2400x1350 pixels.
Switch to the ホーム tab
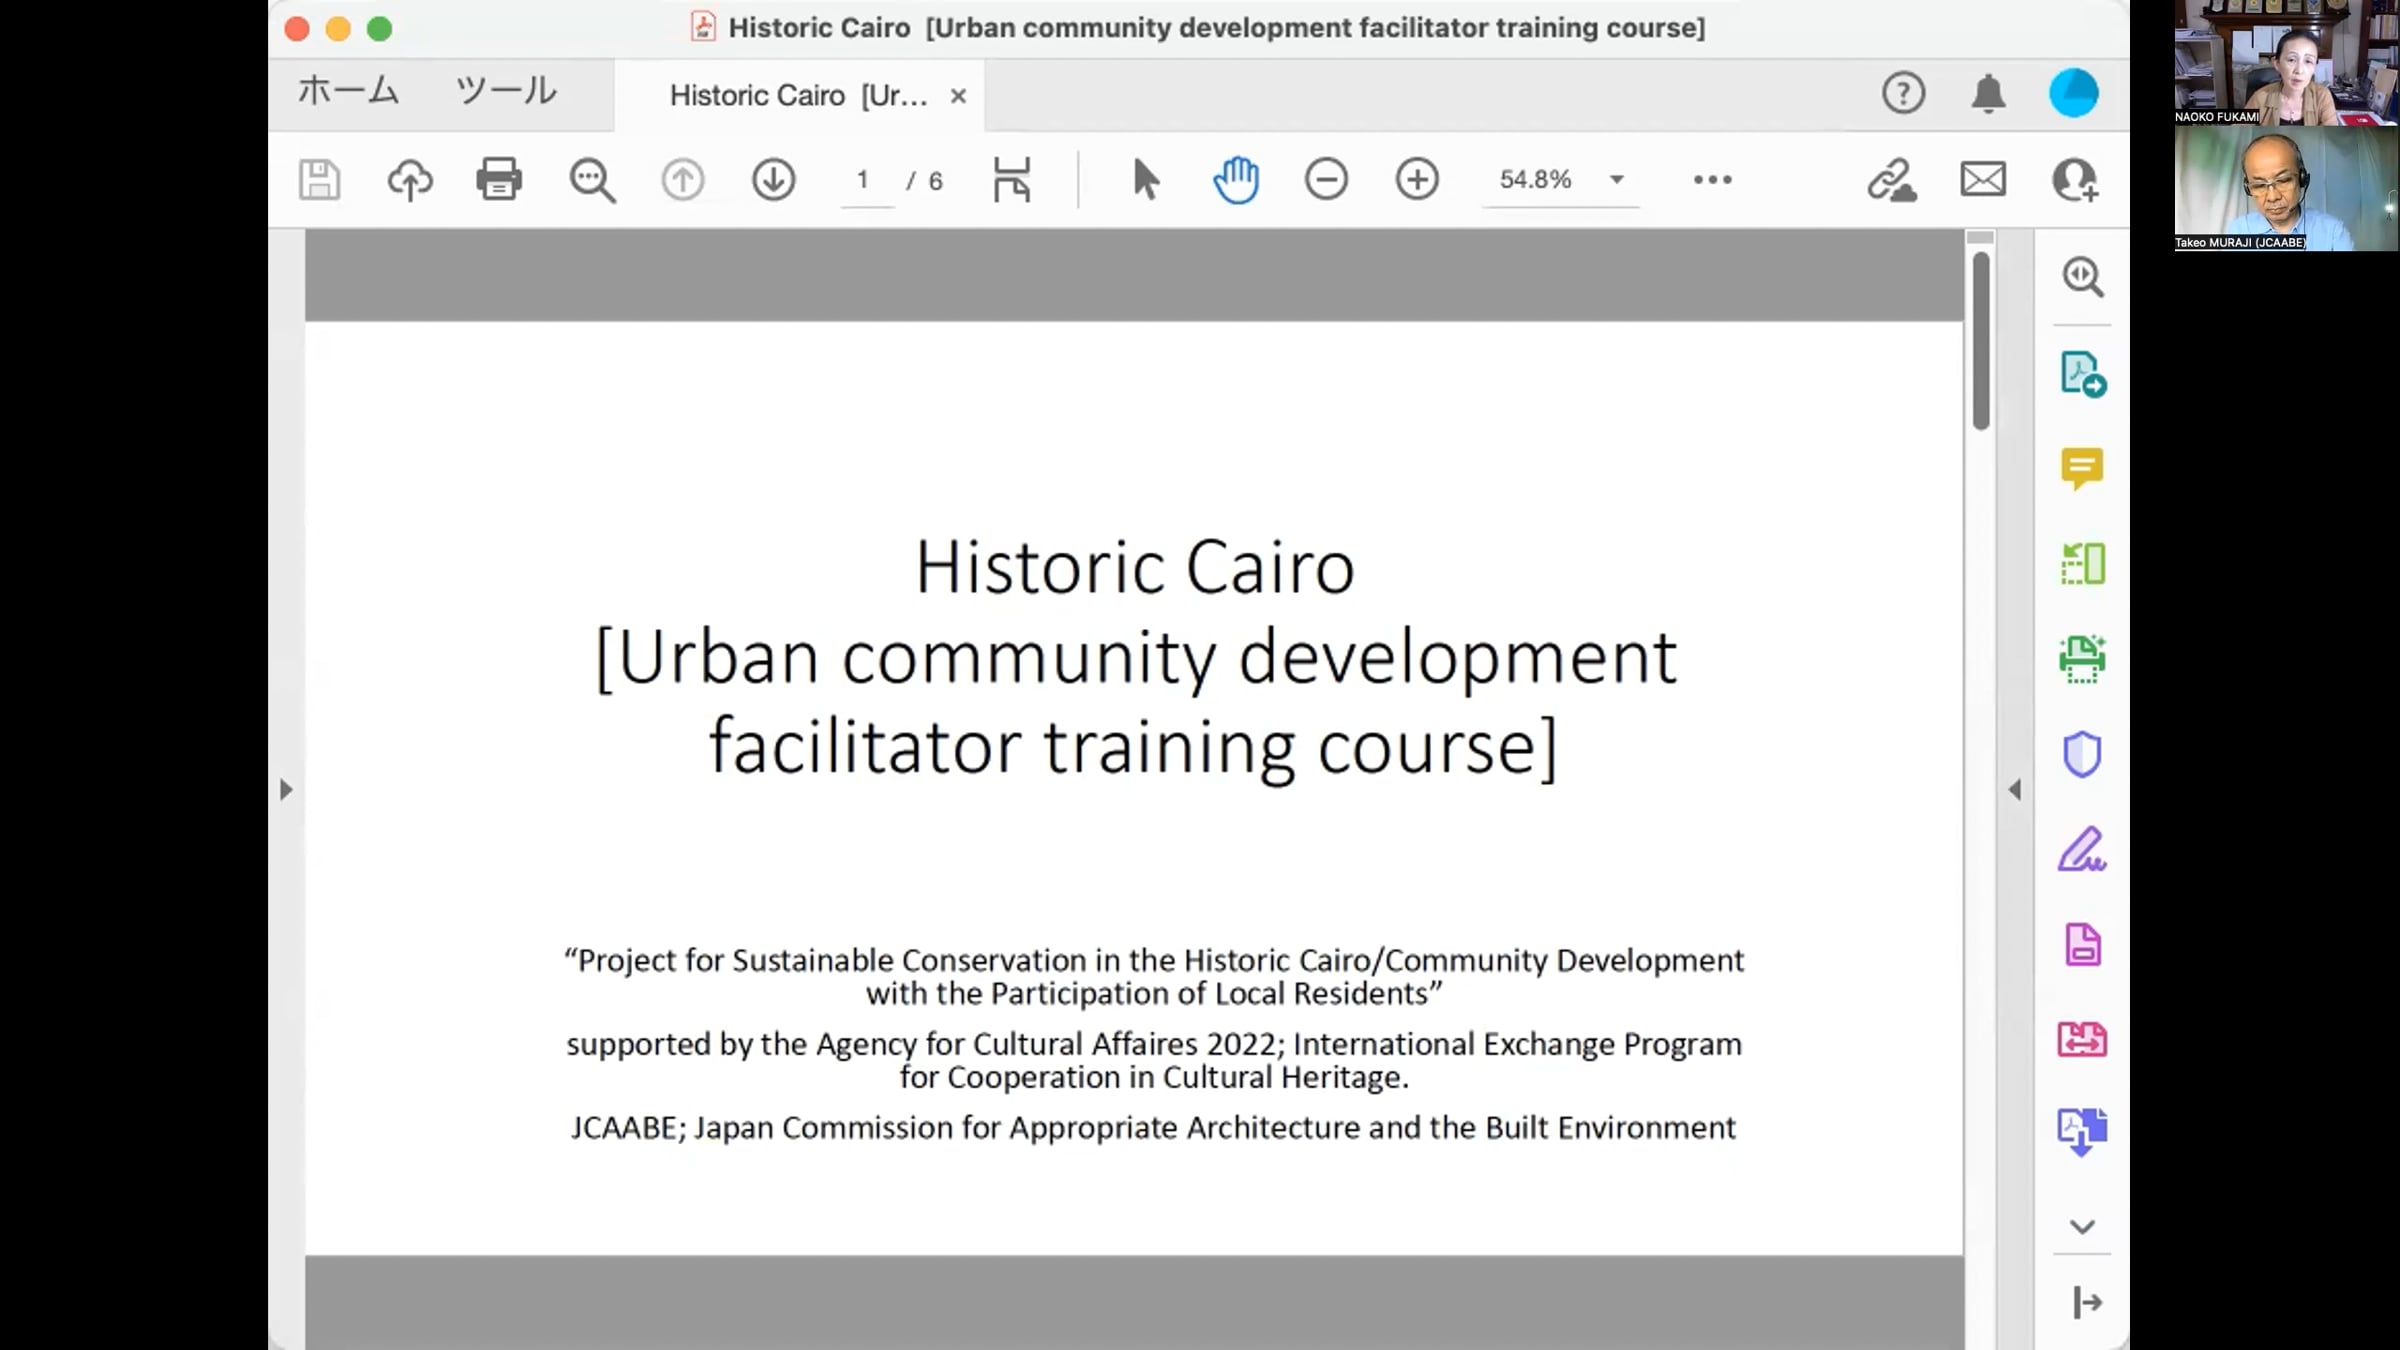[348, 92]
